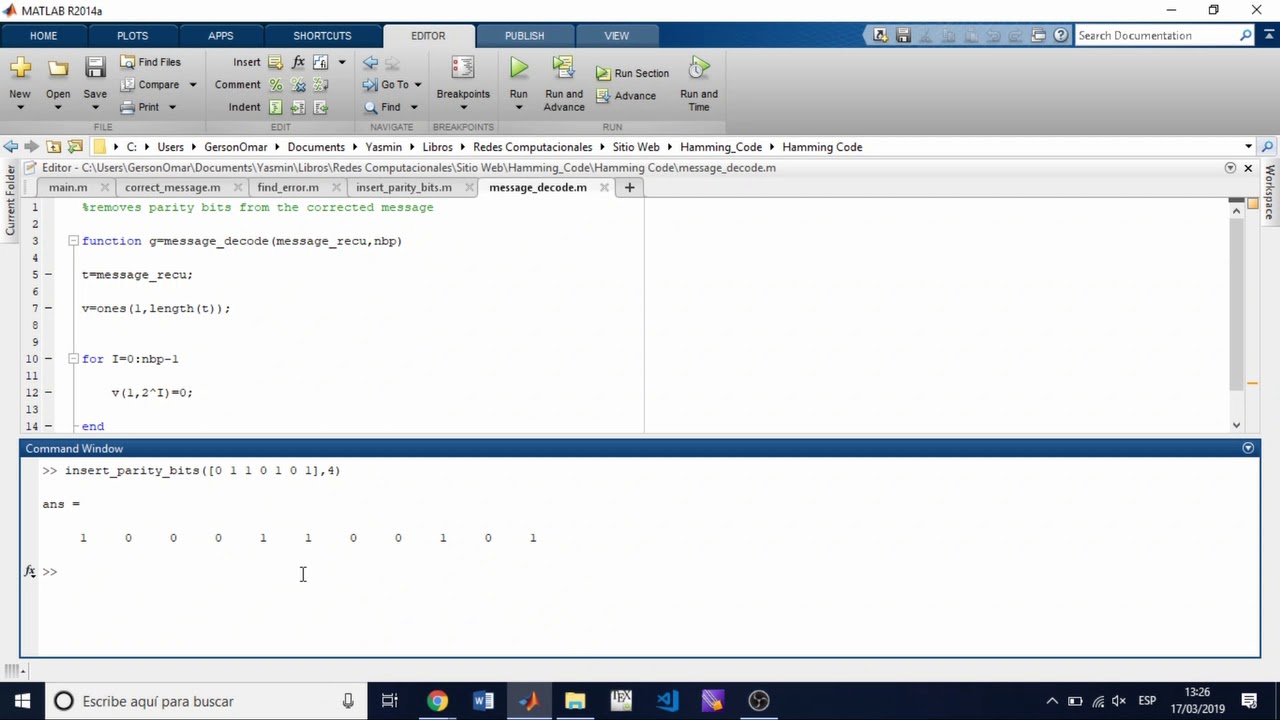
Task: Click the quick access Save icon
Action: click(x=903, y=35)
